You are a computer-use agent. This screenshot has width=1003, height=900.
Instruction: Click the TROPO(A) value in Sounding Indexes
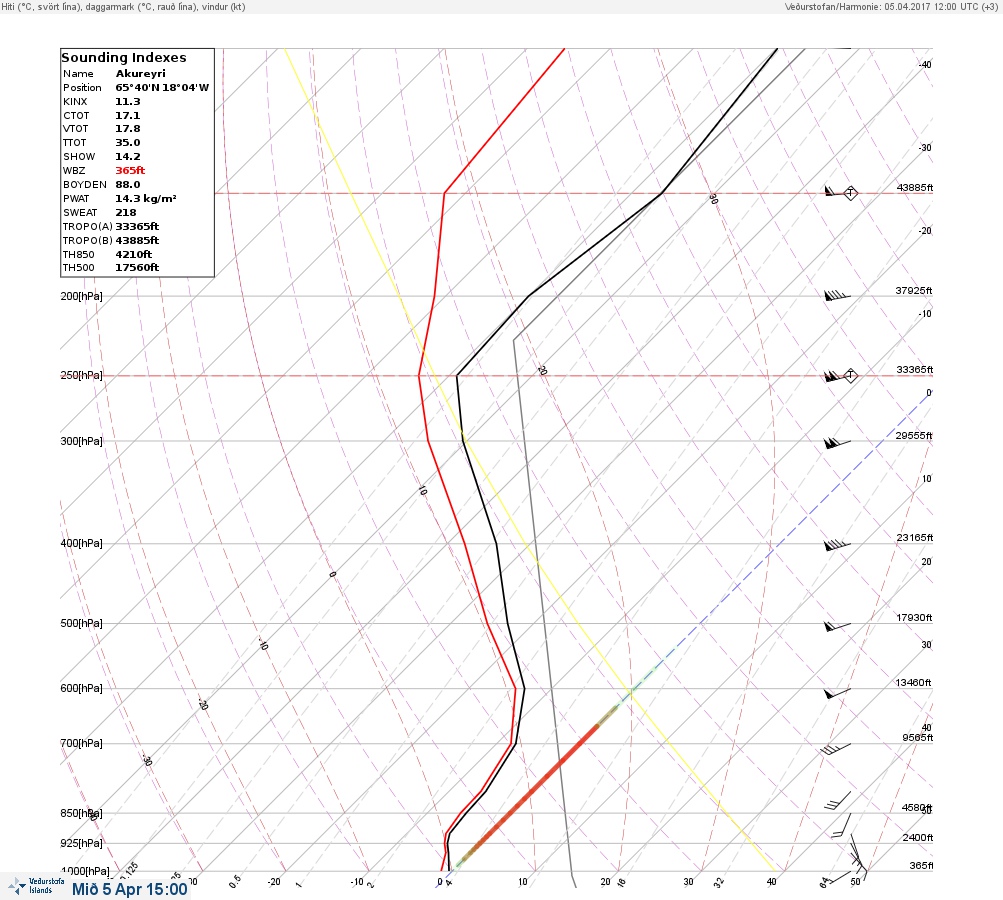(x=137, y=226)
